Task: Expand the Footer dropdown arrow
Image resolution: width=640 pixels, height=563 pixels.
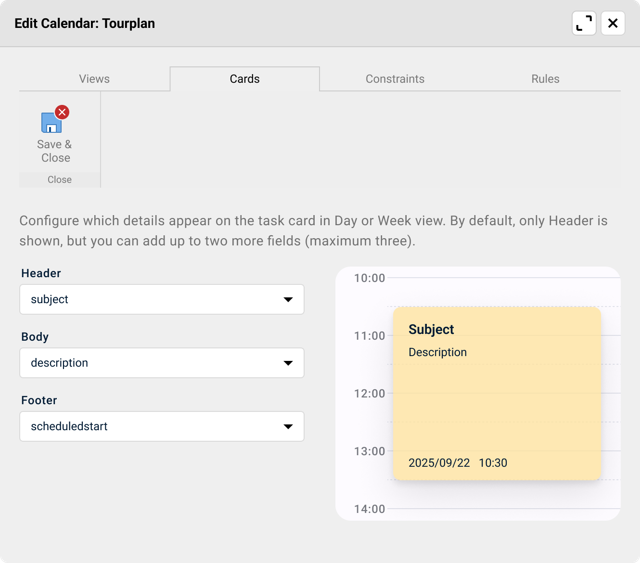Action: coord(288,427)
